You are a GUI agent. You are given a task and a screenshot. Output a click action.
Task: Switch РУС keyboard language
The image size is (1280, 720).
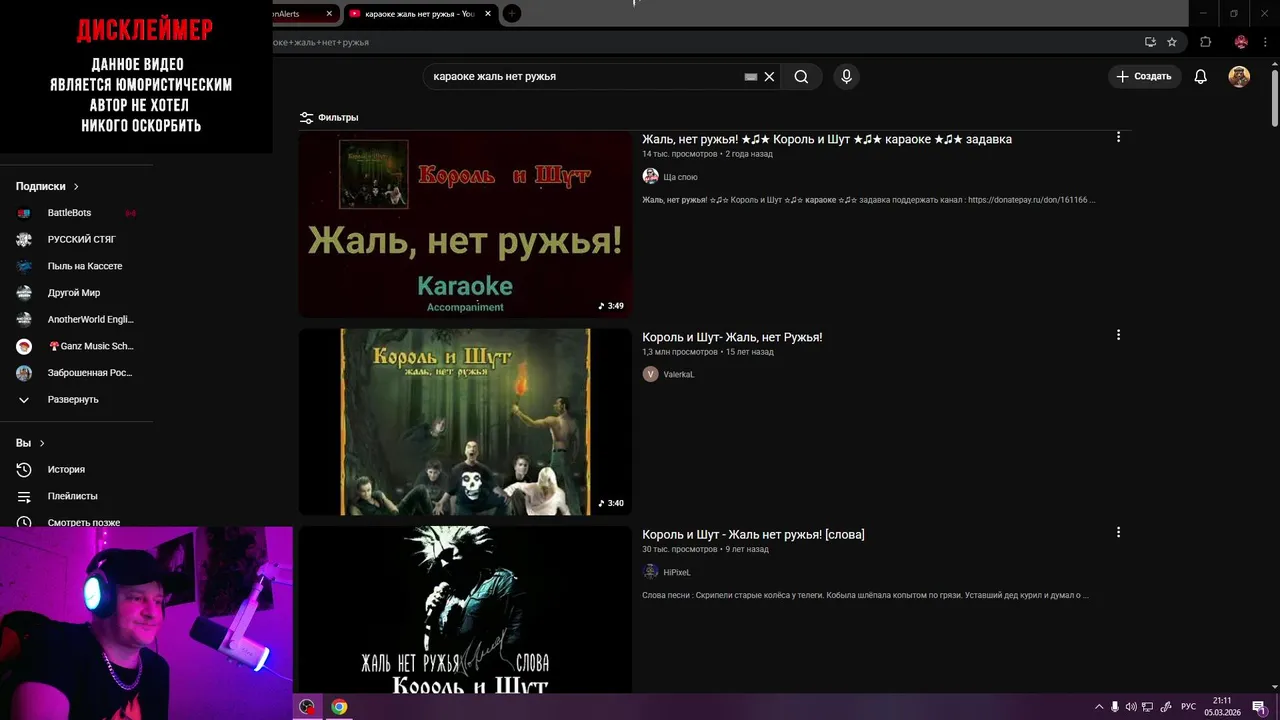[1188, 707]
